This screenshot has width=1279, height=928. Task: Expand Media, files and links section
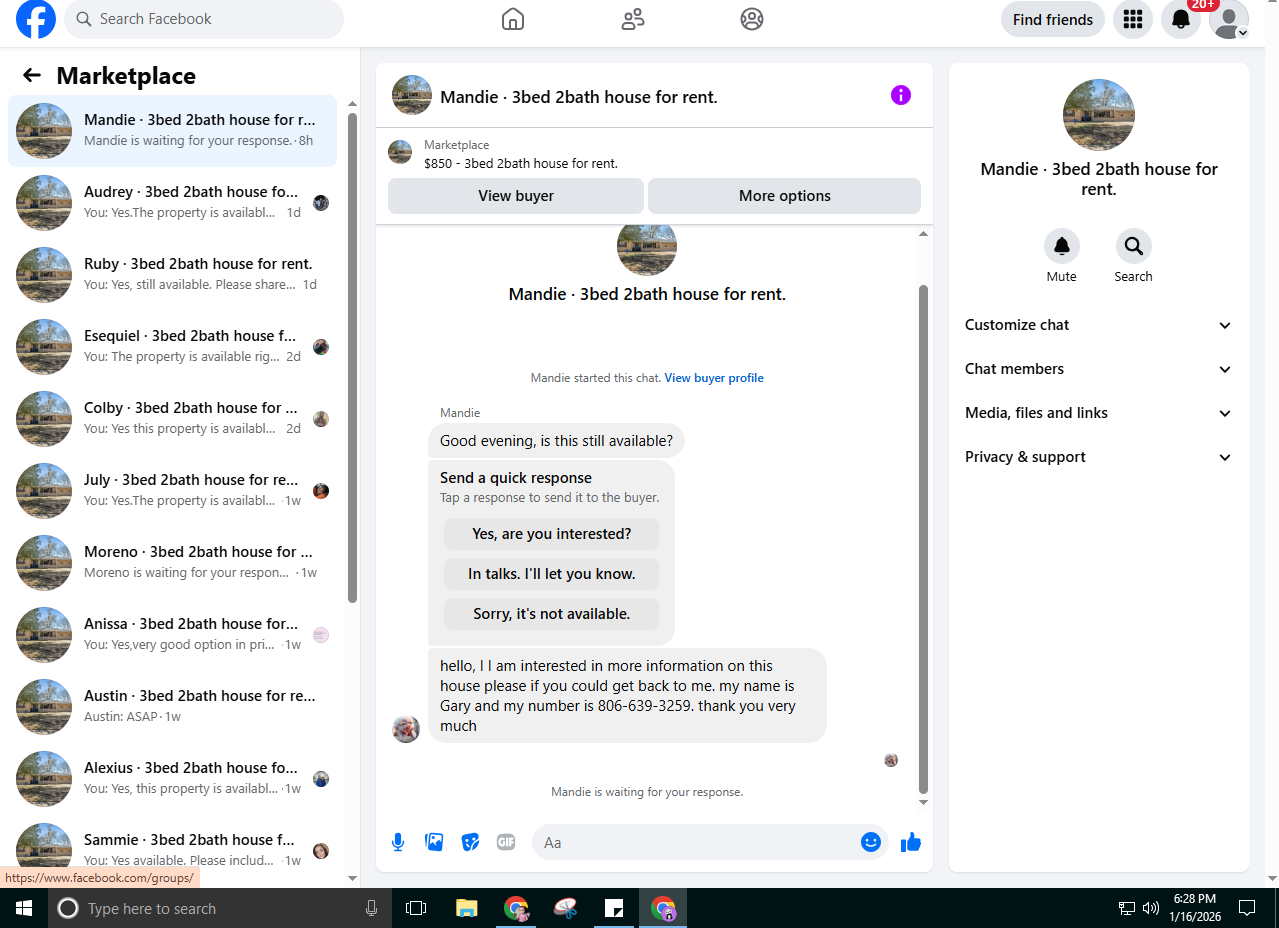point(1099,413)
